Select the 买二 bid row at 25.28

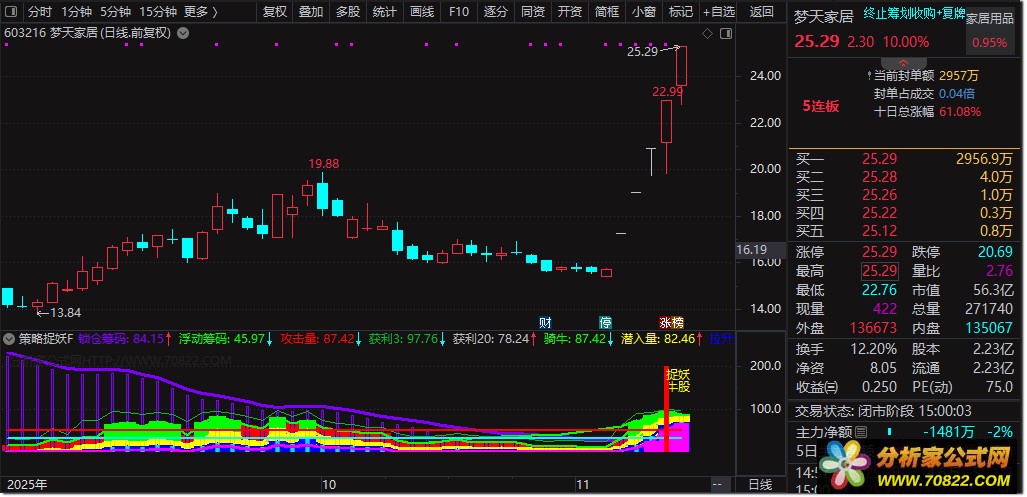point(904,177)
